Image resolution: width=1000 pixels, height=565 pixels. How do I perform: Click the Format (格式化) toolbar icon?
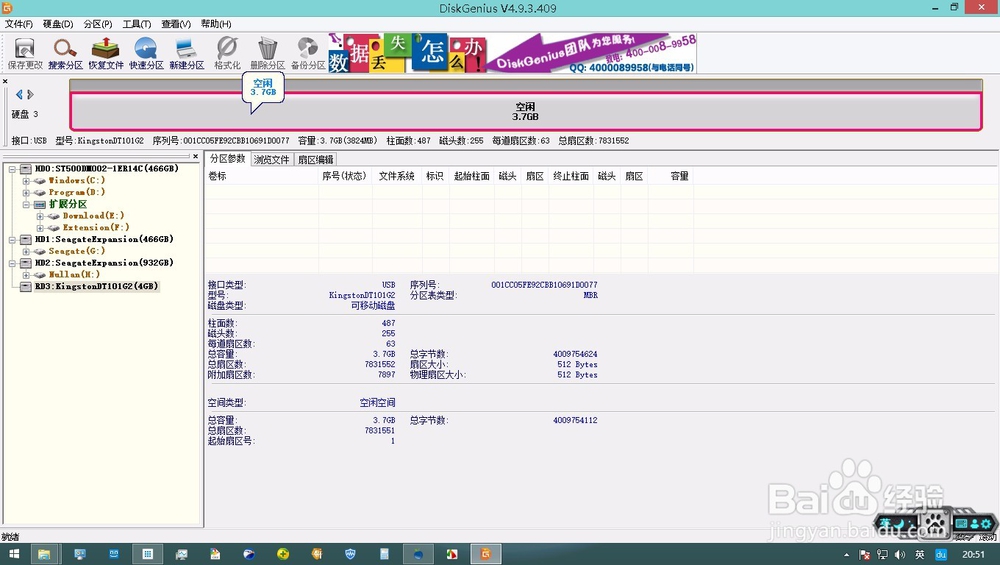click(227, 53)
